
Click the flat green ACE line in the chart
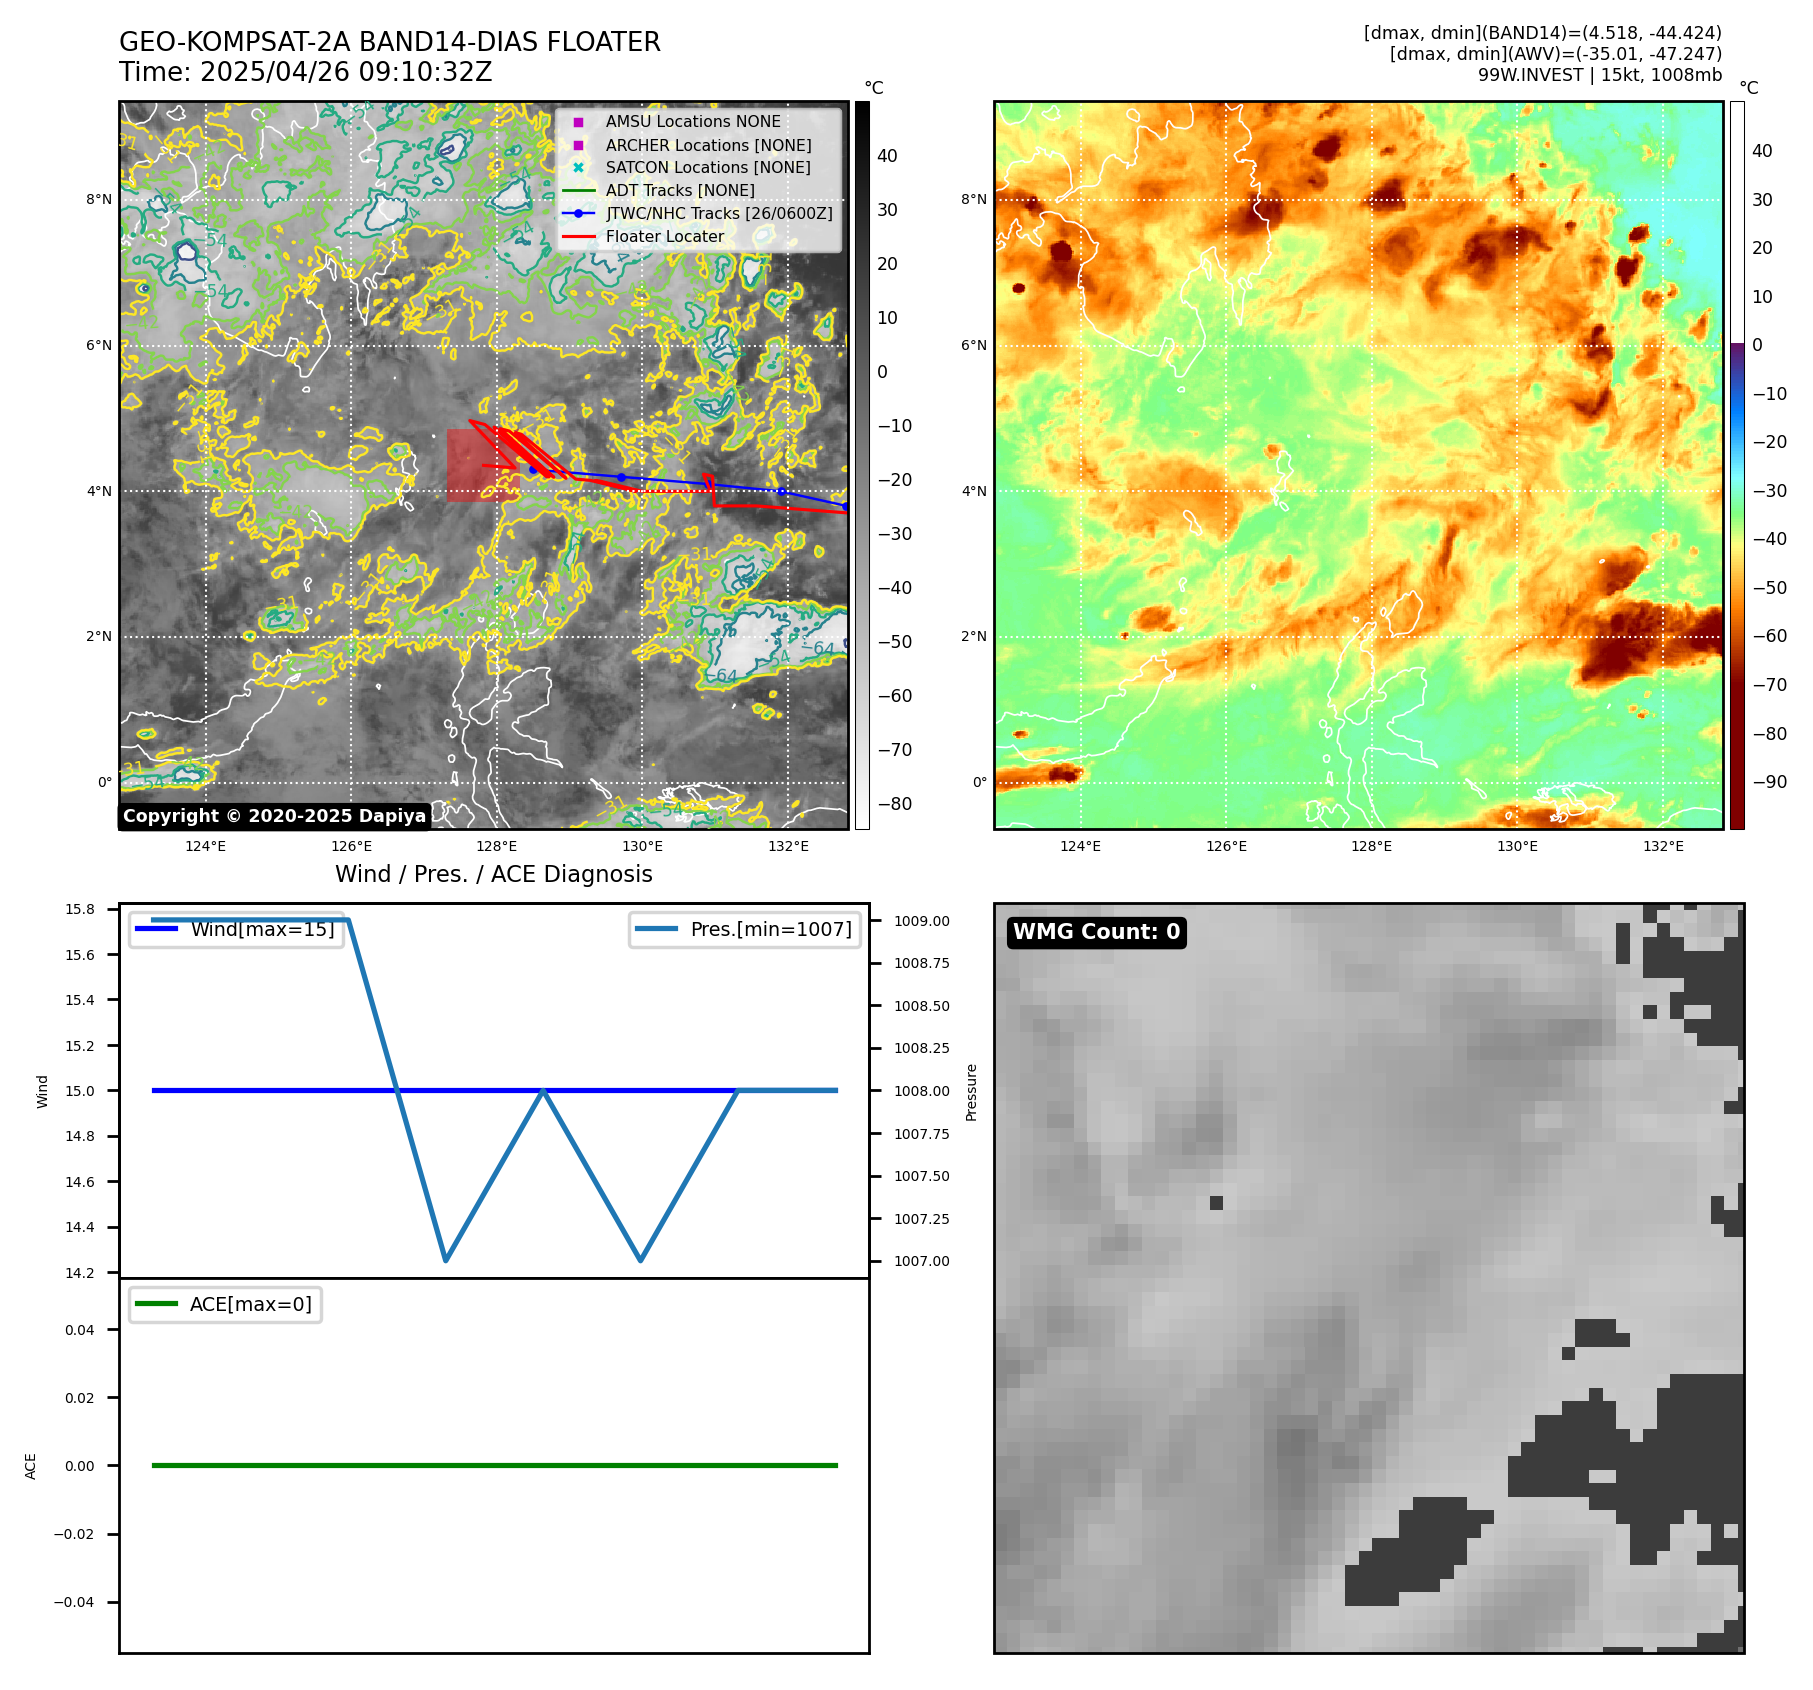point(494,1465)
